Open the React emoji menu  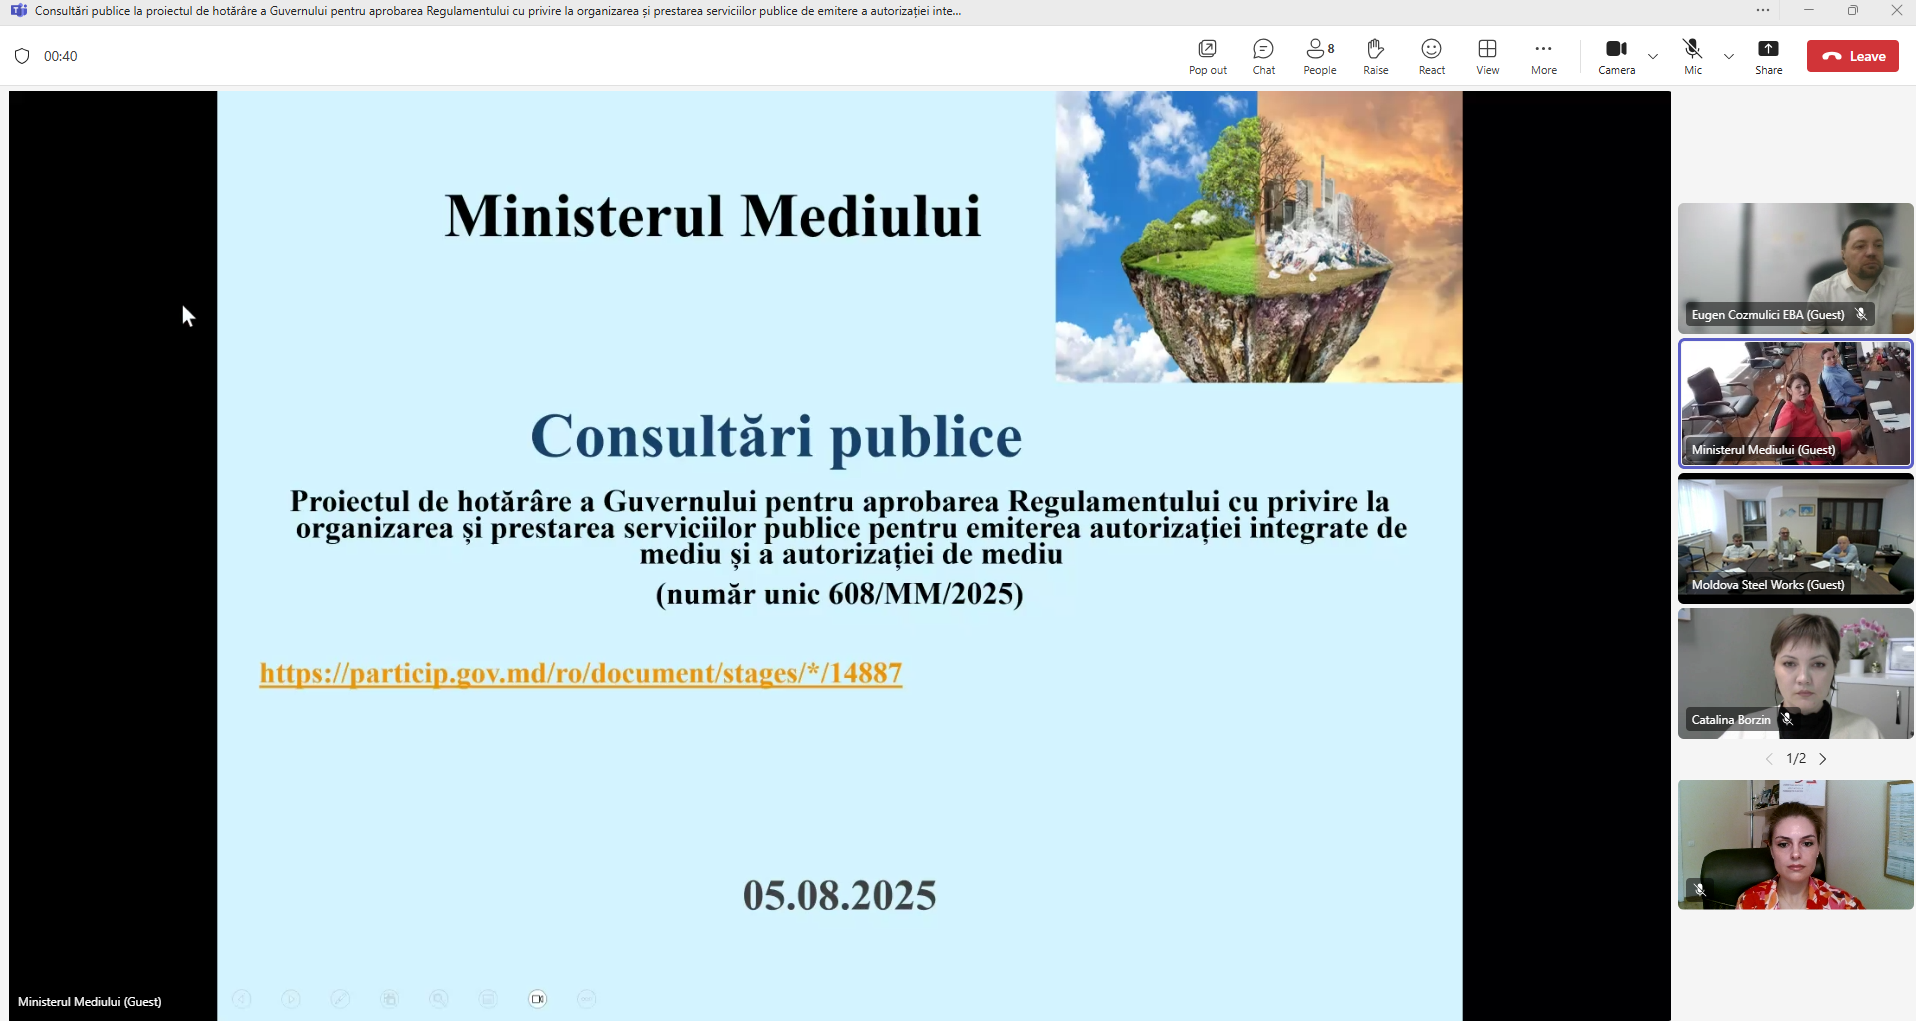1432,56
